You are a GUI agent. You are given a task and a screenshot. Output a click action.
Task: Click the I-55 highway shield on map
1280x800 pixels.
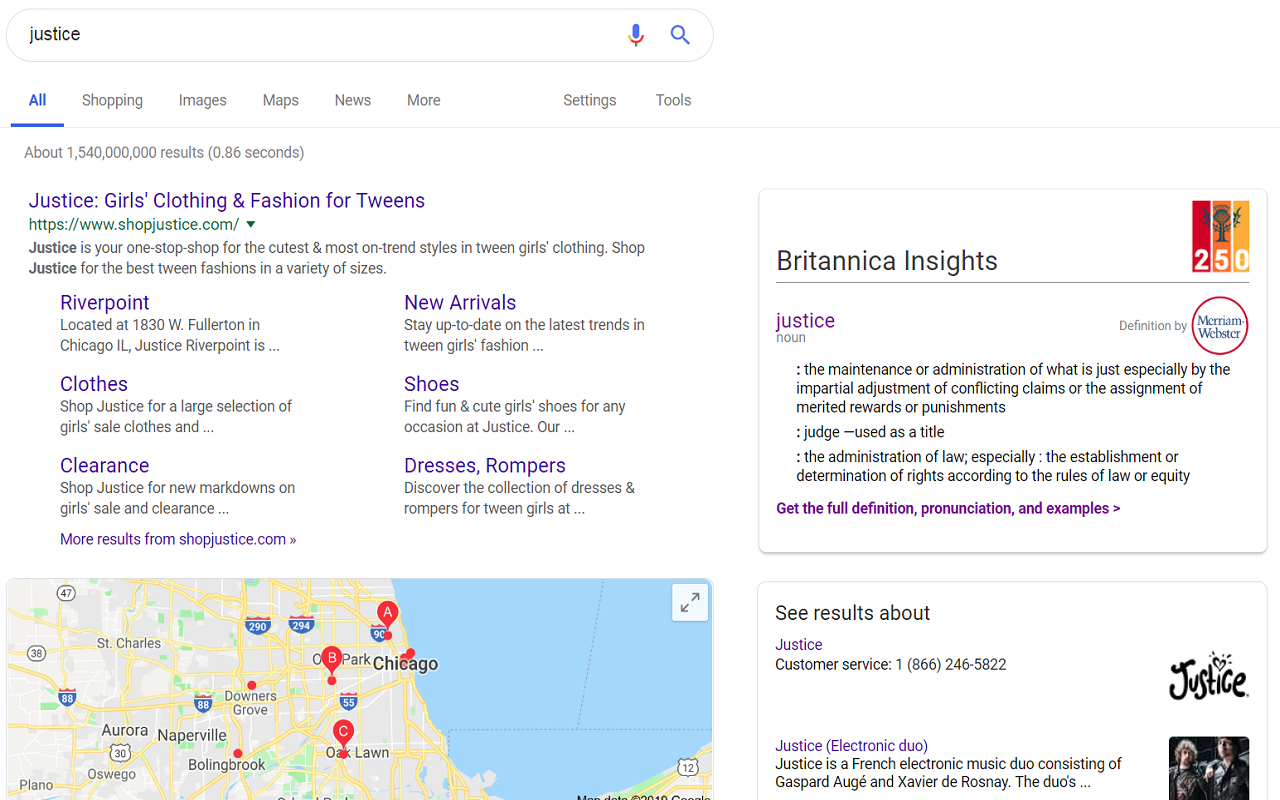pos(349,700)
